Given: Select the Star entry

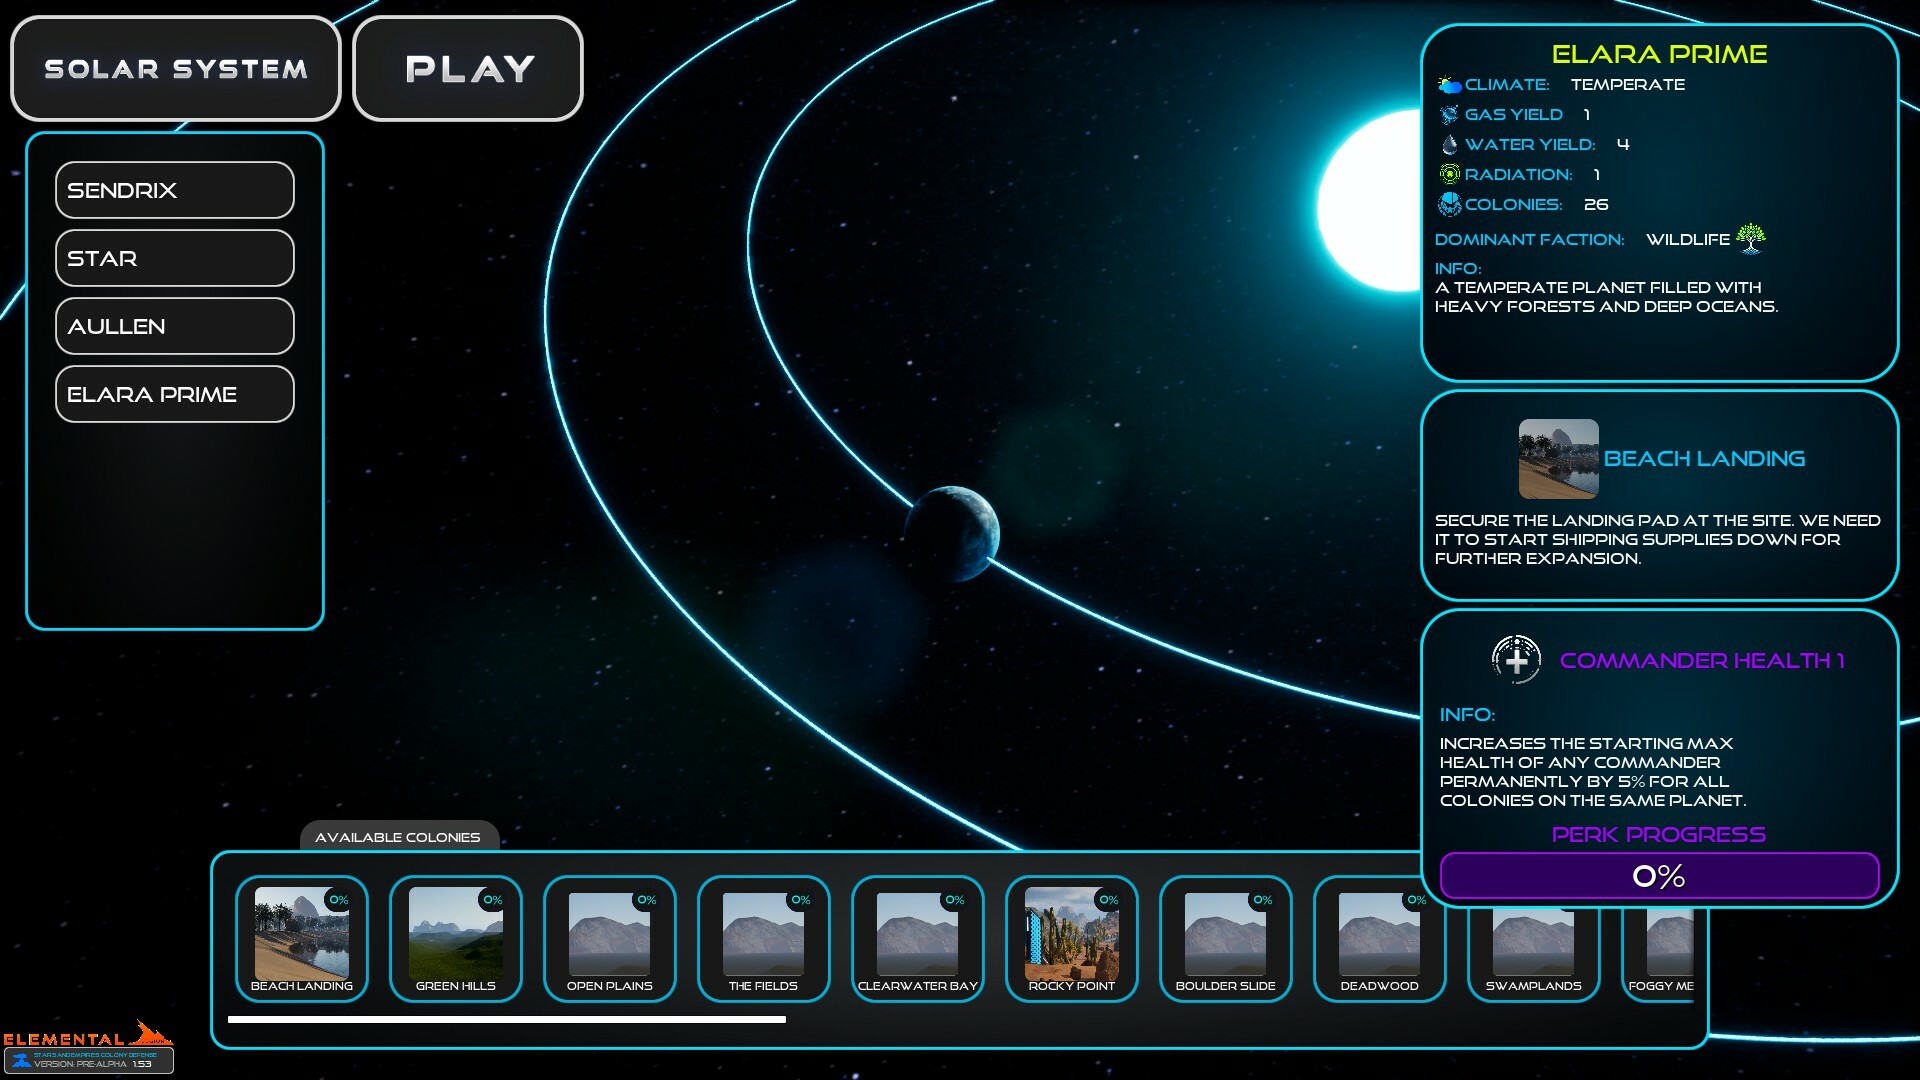Looking at the screenshot, I should click(x=175, y=258).
